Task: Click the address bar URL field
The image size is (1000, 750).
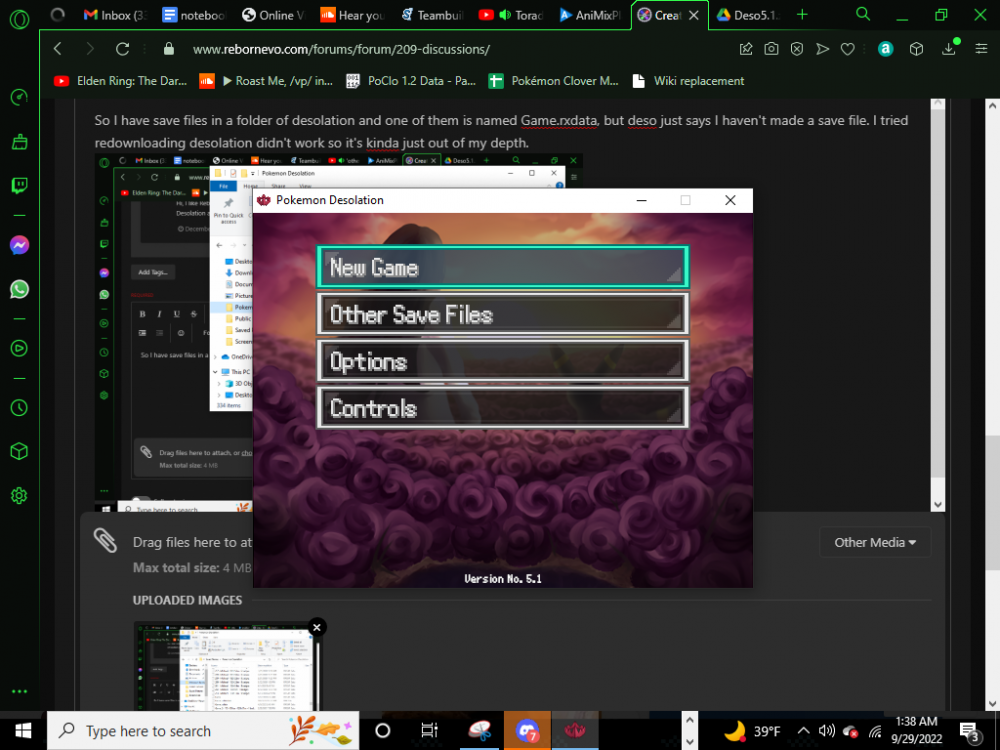Action: (x=341, y=49)
